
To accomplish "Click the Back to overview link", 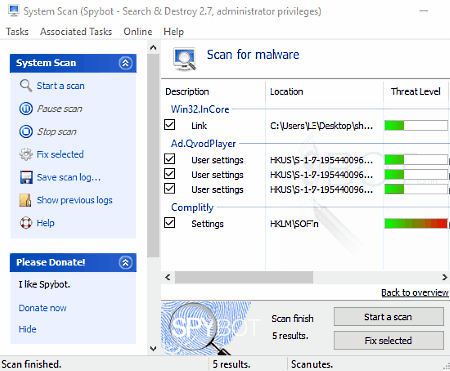I will pos(415,293).
